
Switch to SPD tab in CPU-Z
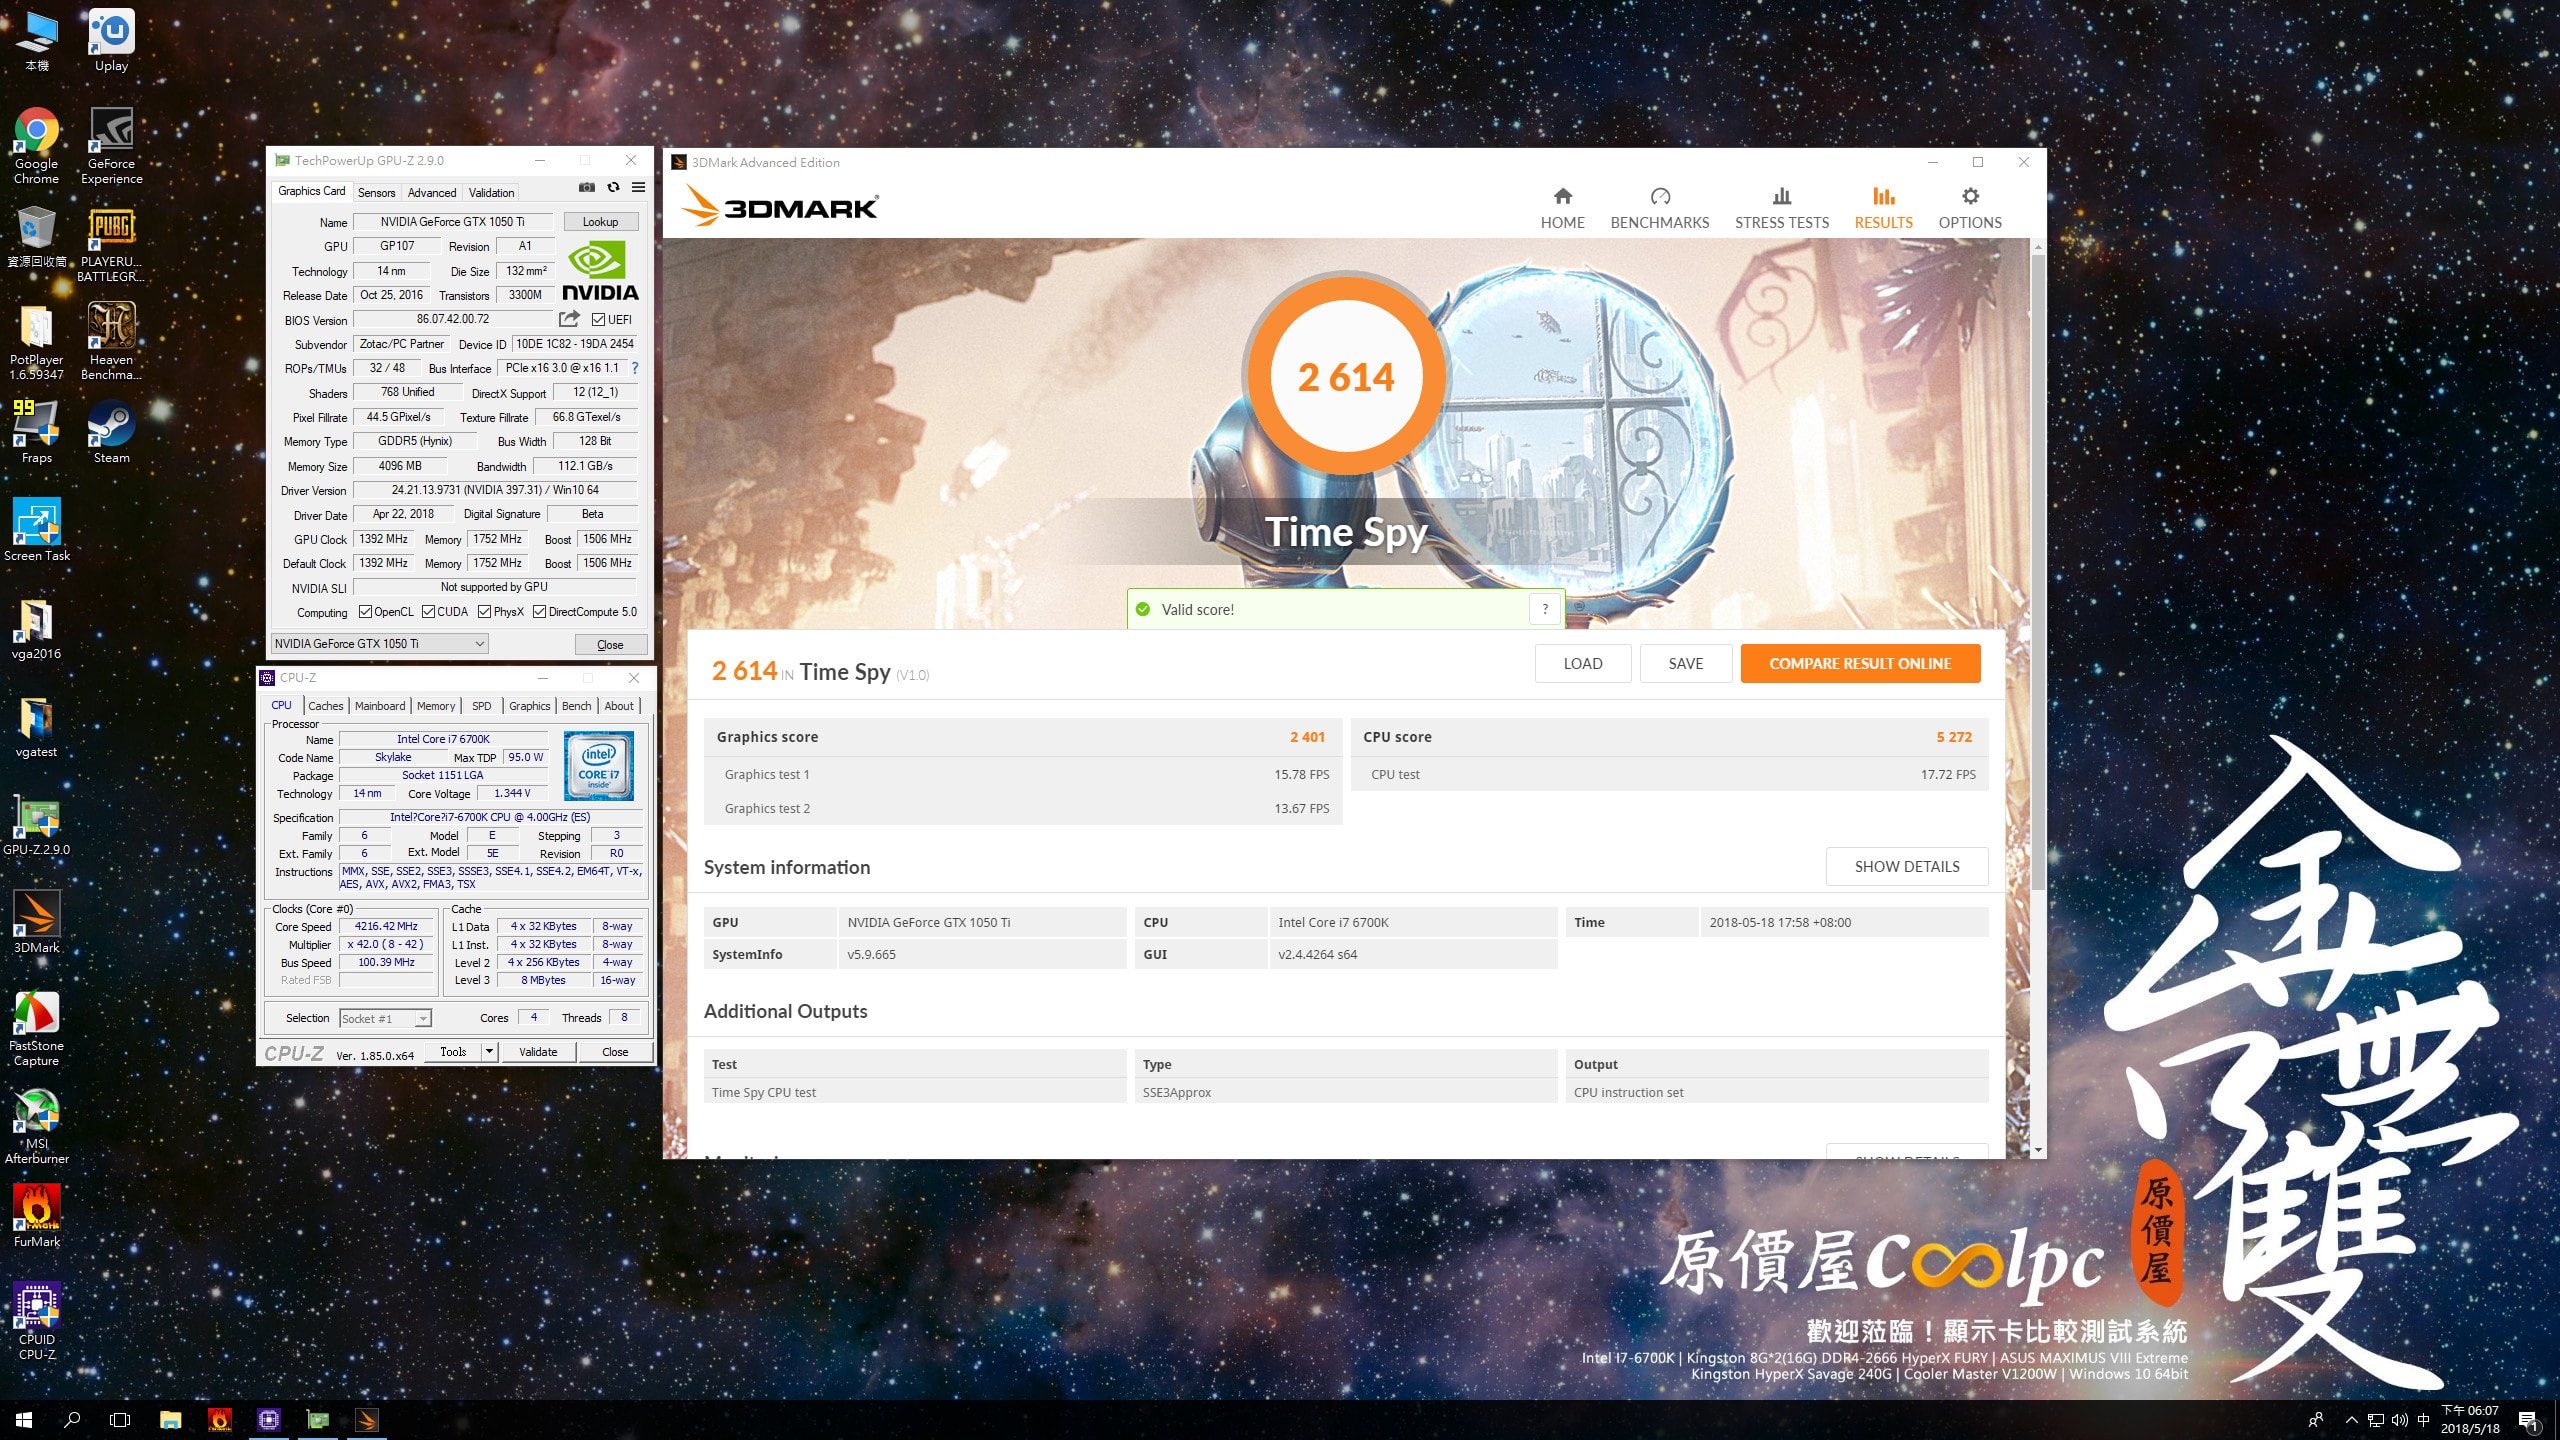tap(481, 706)
